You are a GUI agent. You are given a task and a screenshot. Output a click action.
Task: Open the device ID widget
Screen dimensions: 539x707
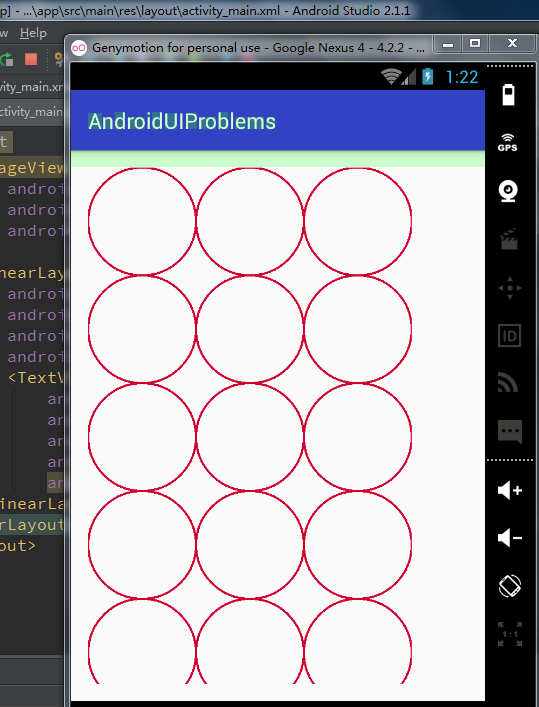click(510, 336)
